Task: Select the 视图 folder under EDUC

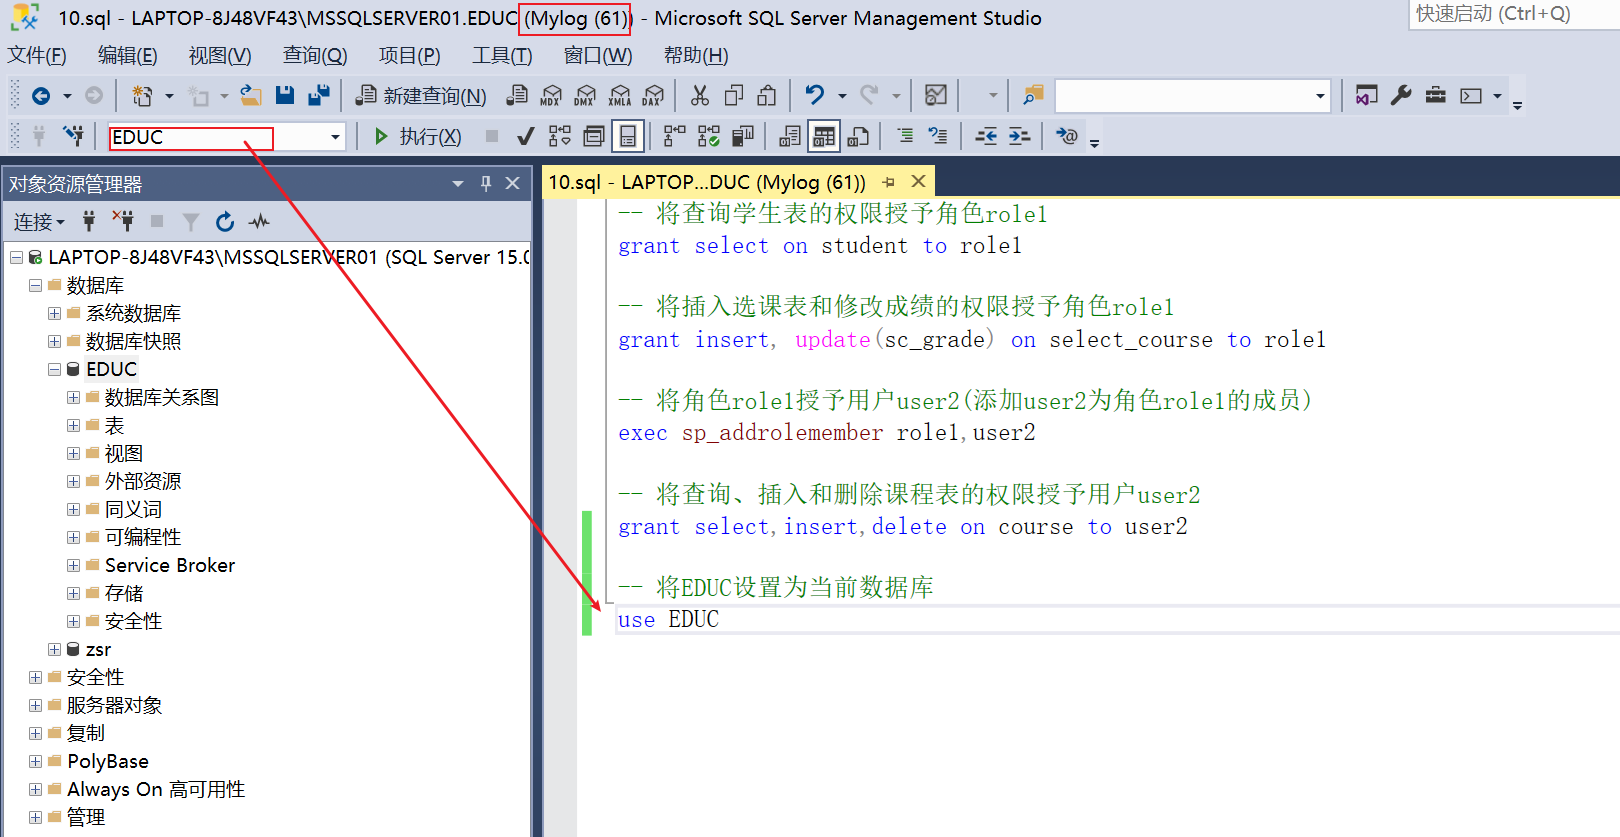Action: (124, 453)
